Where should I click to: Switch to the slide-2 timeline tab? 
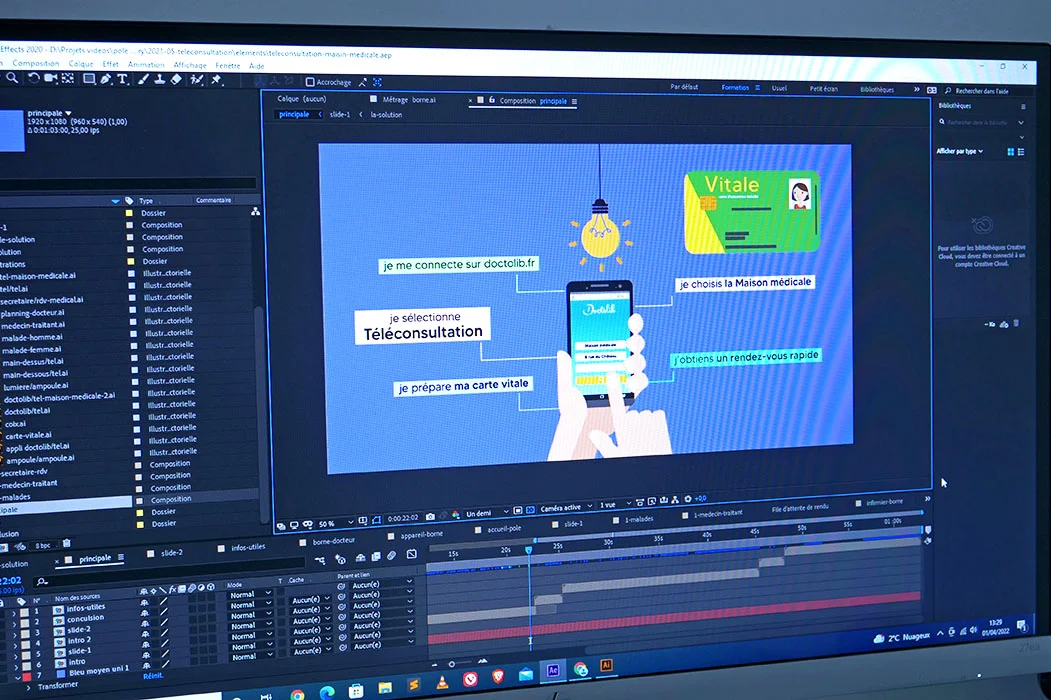click(x=172, y=552)
